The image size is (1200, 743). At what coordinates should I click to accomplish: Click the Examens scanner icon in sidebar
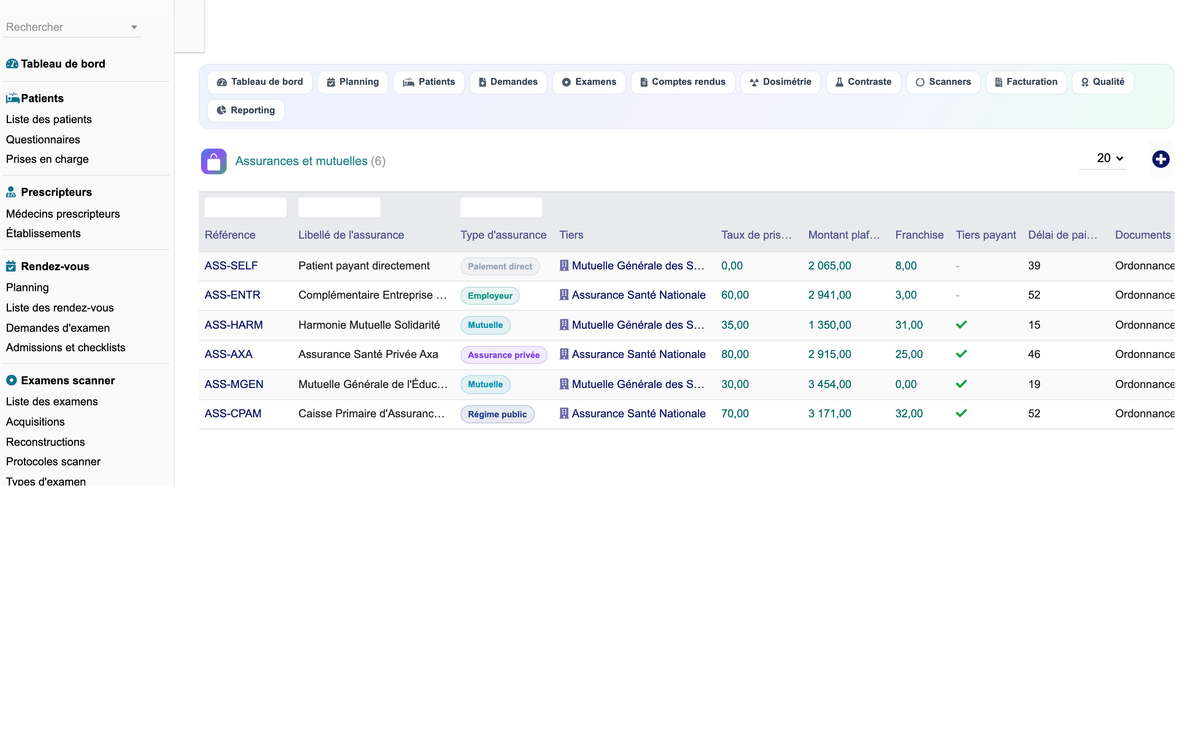pyautogui.click(x=12, y=381)
